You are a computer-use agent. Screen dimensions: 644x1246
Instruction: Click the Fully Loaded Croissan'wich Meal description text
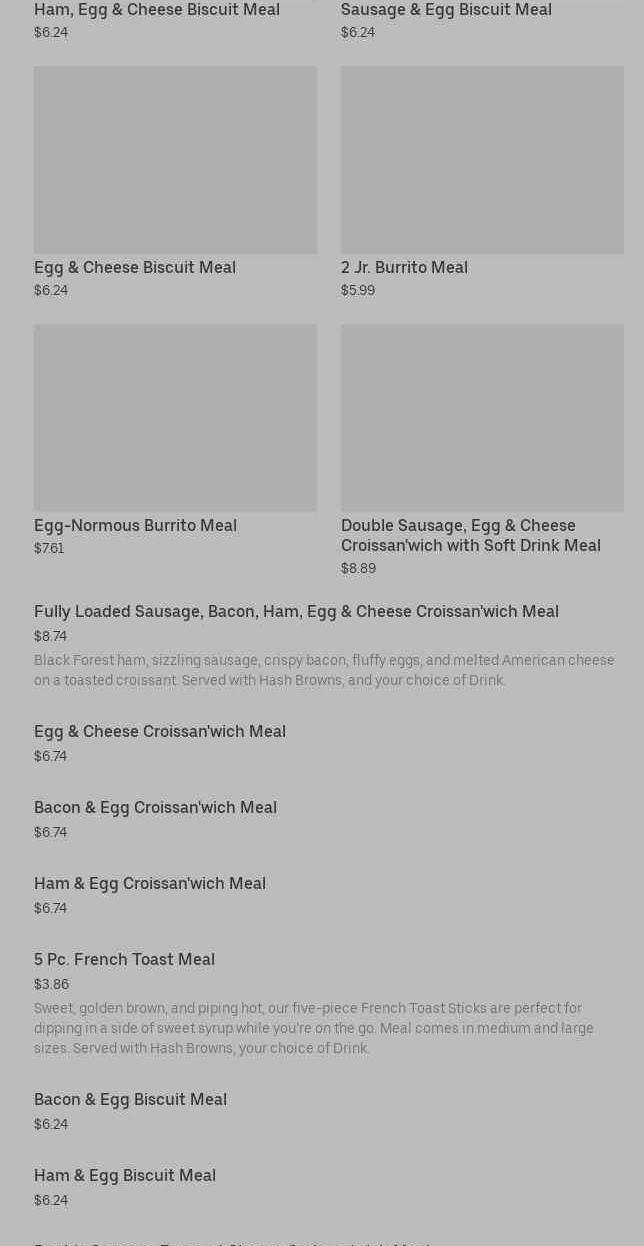[x=324, y=670]
